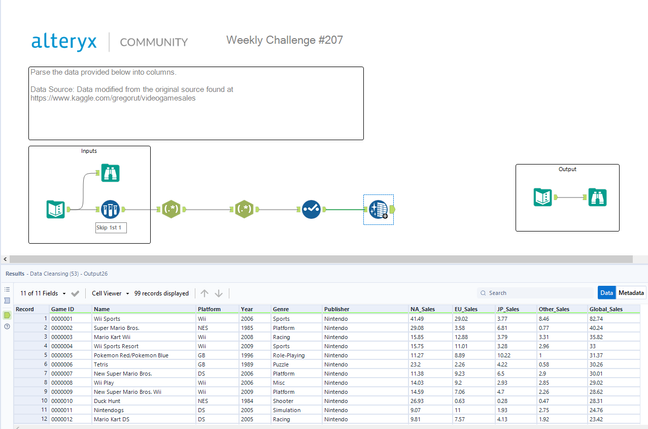Click the cell 'Duck Hunt'
The image size is (648, 429).
click(x=144, y=401)
